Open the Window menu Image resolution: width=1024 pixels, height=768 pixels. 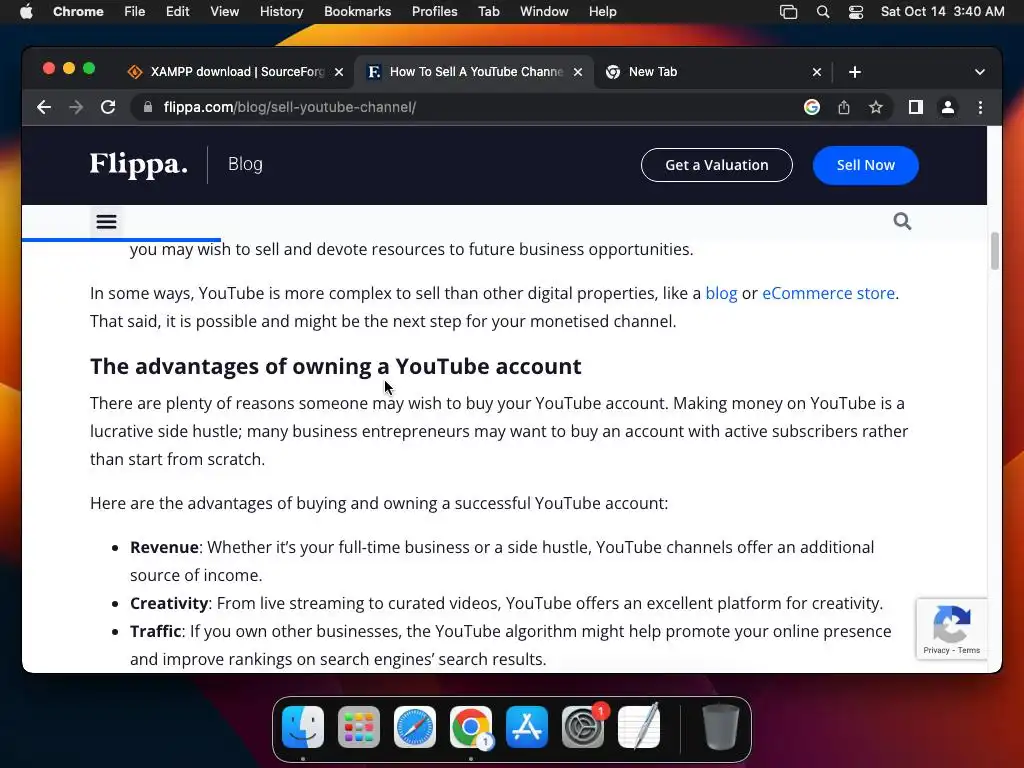point(544,12)
